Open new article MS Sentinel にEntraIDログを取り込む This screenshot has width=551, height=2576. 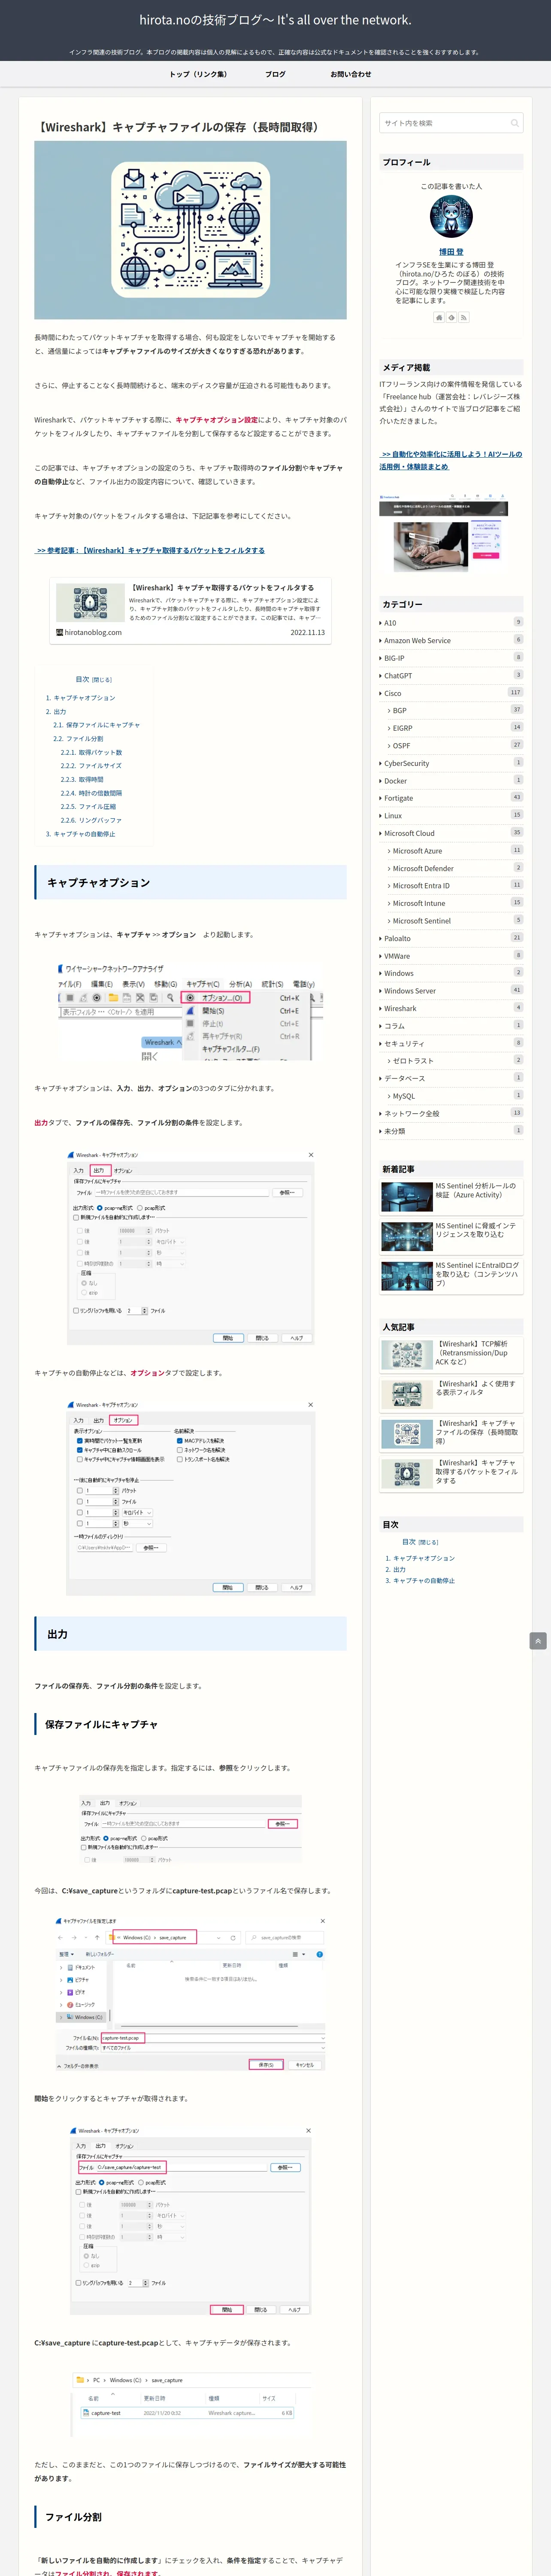(451, 1276)
